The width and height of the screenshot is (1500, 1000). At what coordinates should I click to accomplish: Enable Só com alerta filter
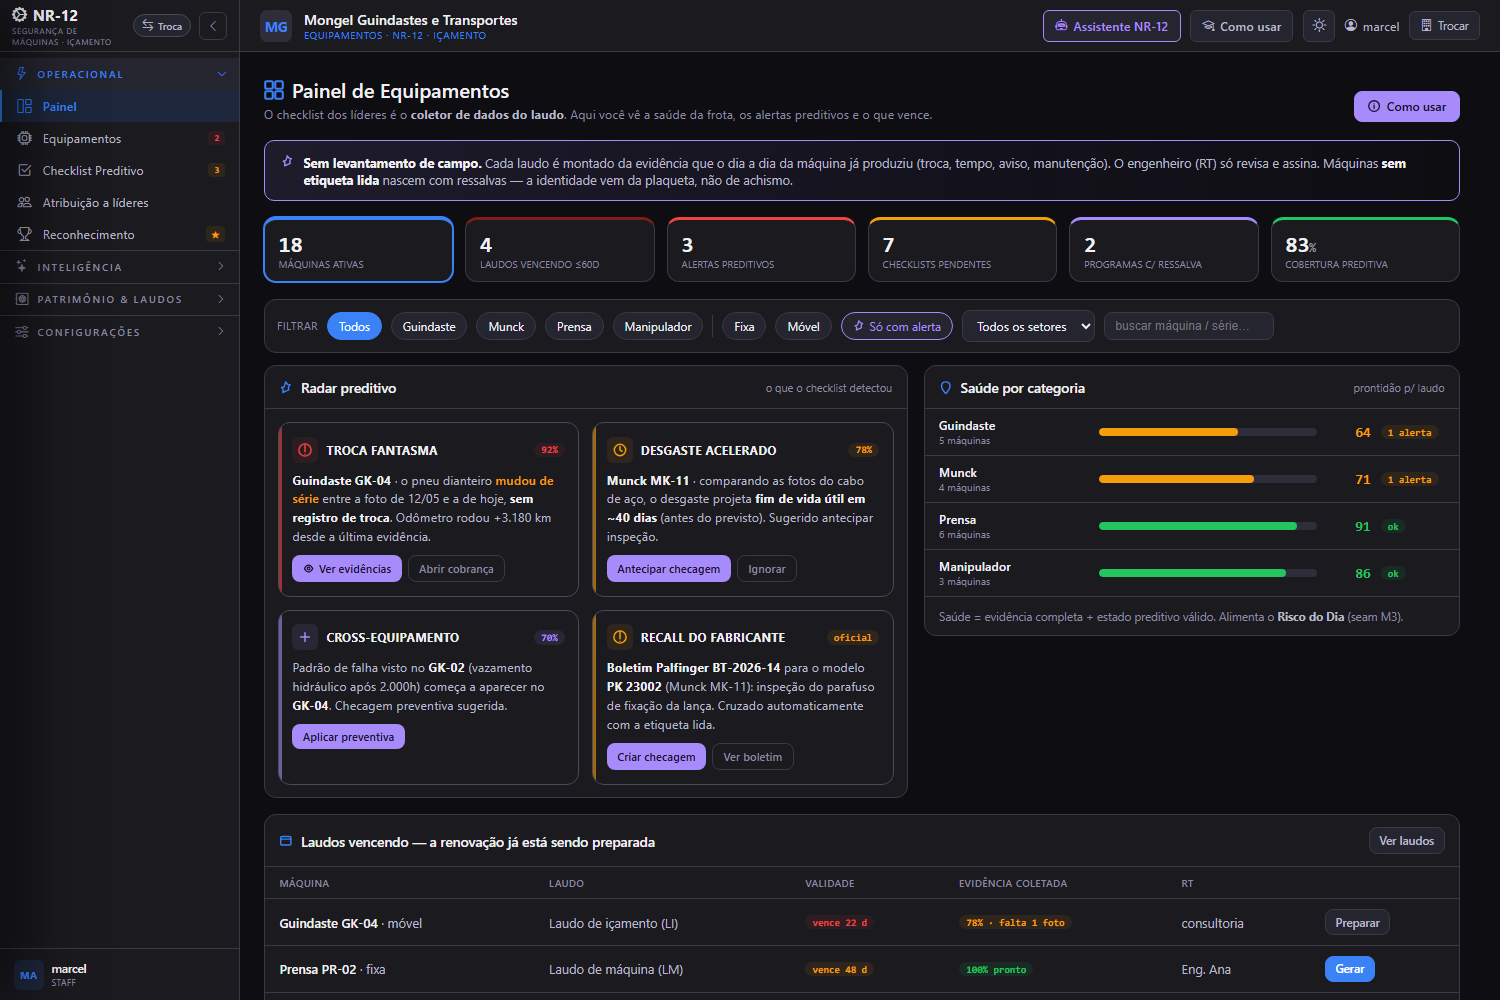pyautogui.click(x=897, y=326)
